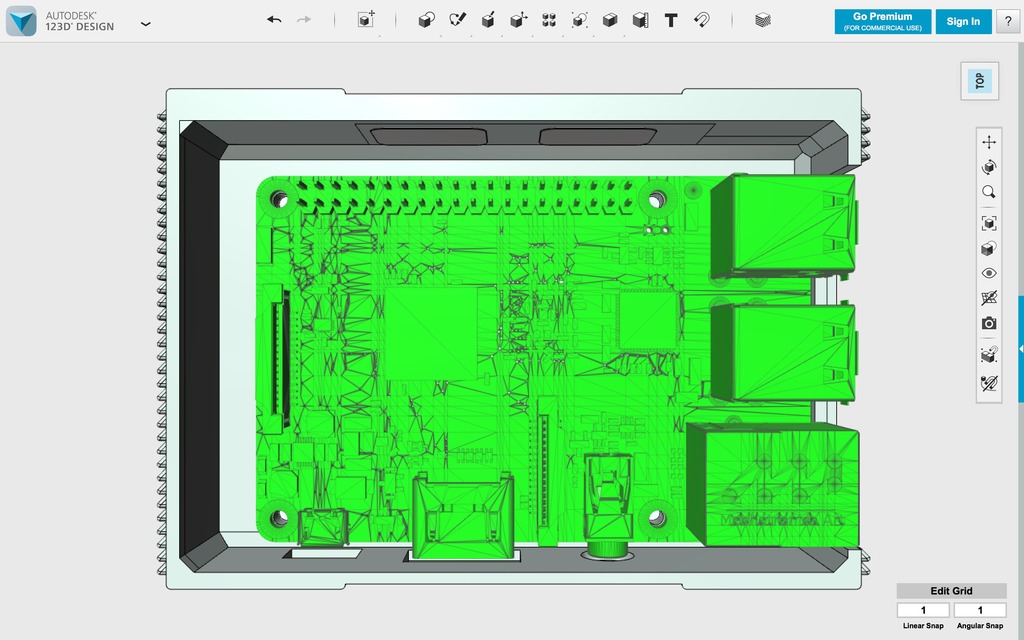Click the Undo arrow in the toolbar
This screenshot has height=640, width=1024.
[x=274, y=20]
